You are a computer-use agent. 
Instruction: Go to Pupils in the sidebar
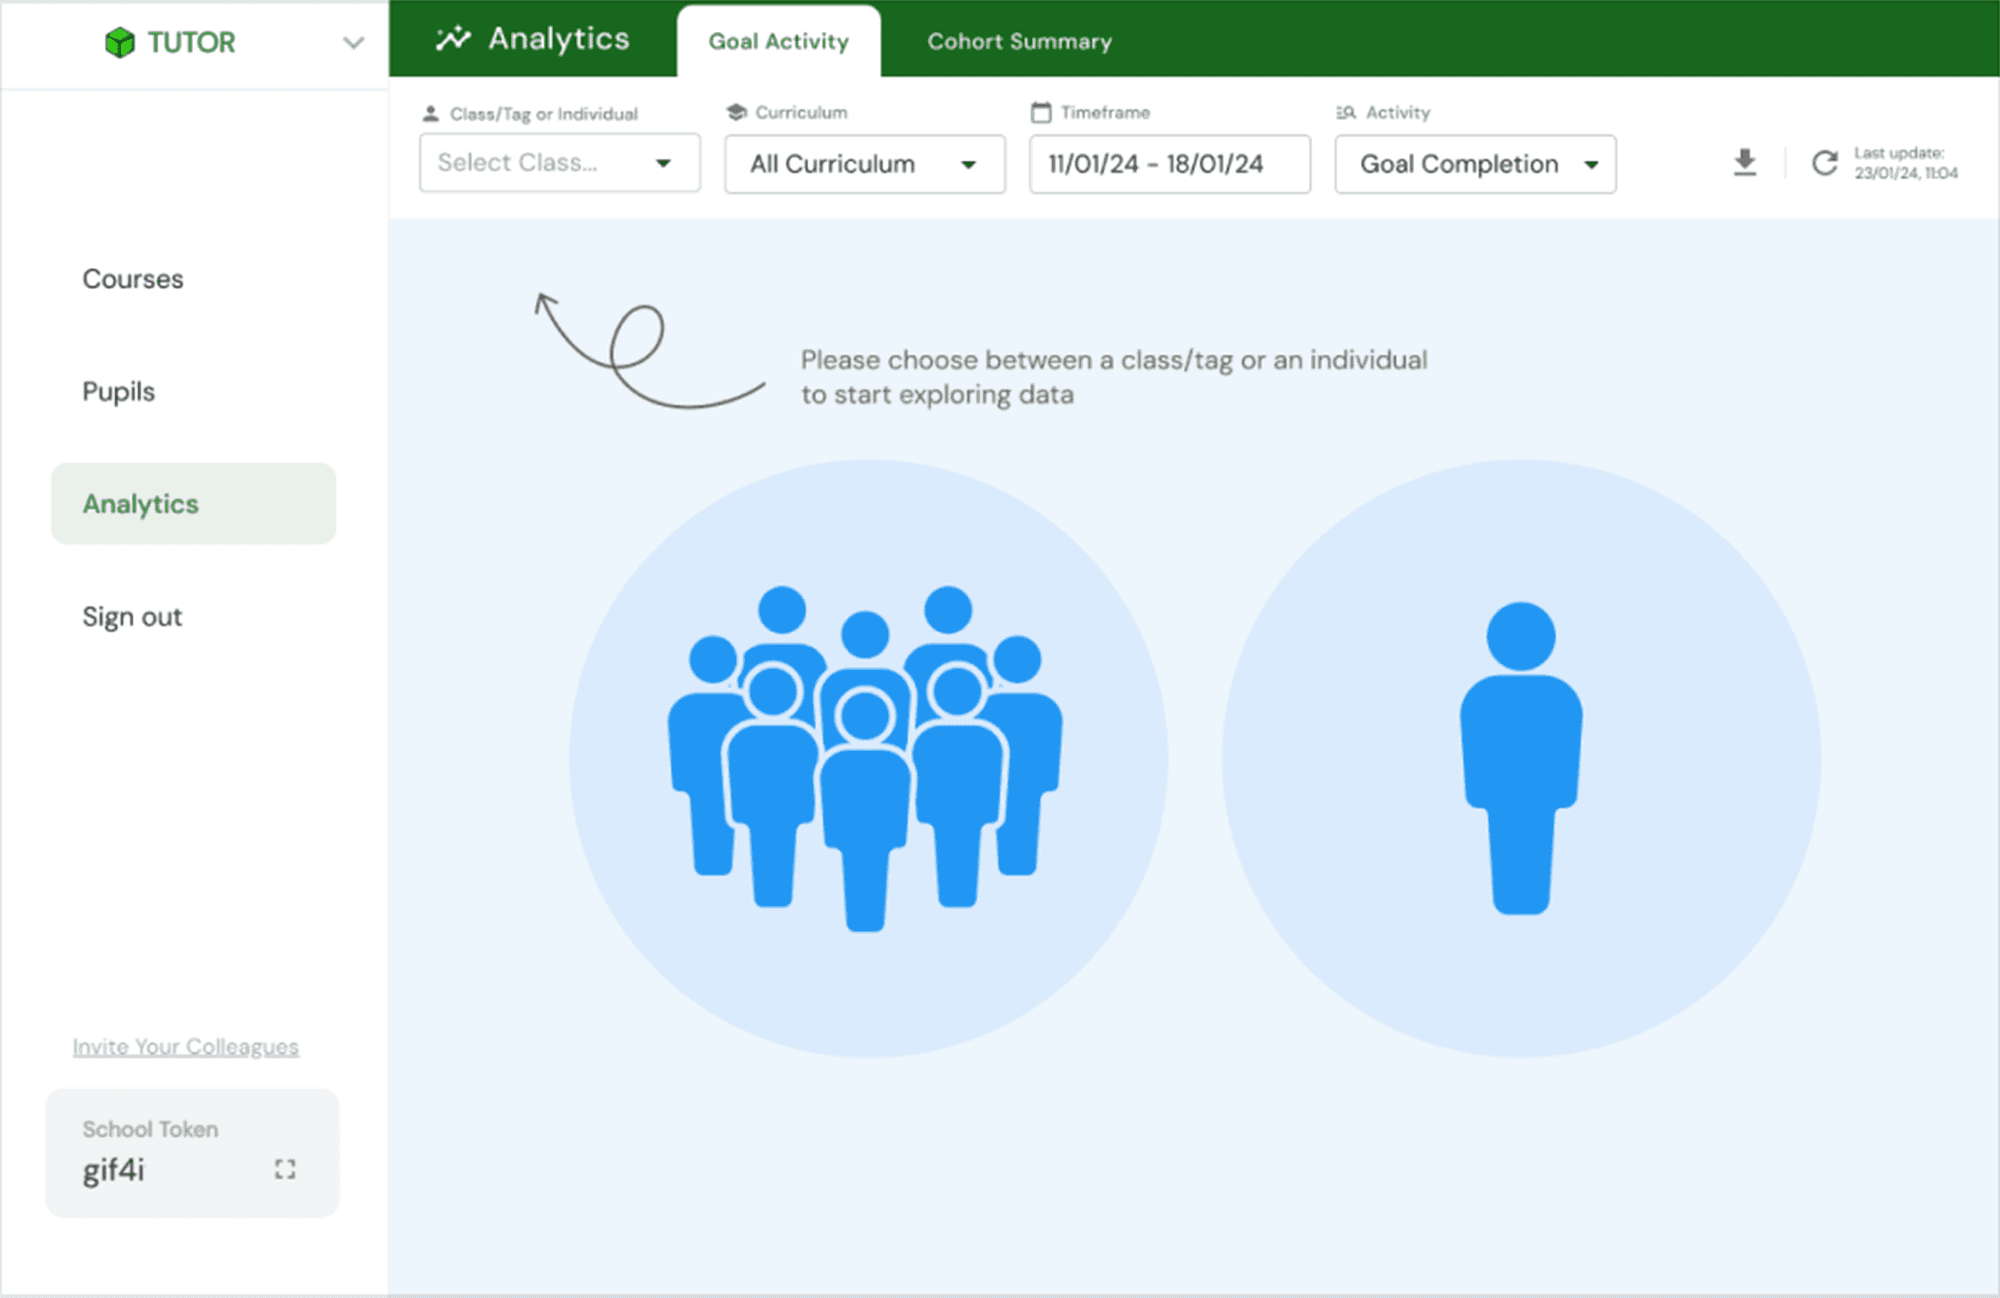point(119,391)
